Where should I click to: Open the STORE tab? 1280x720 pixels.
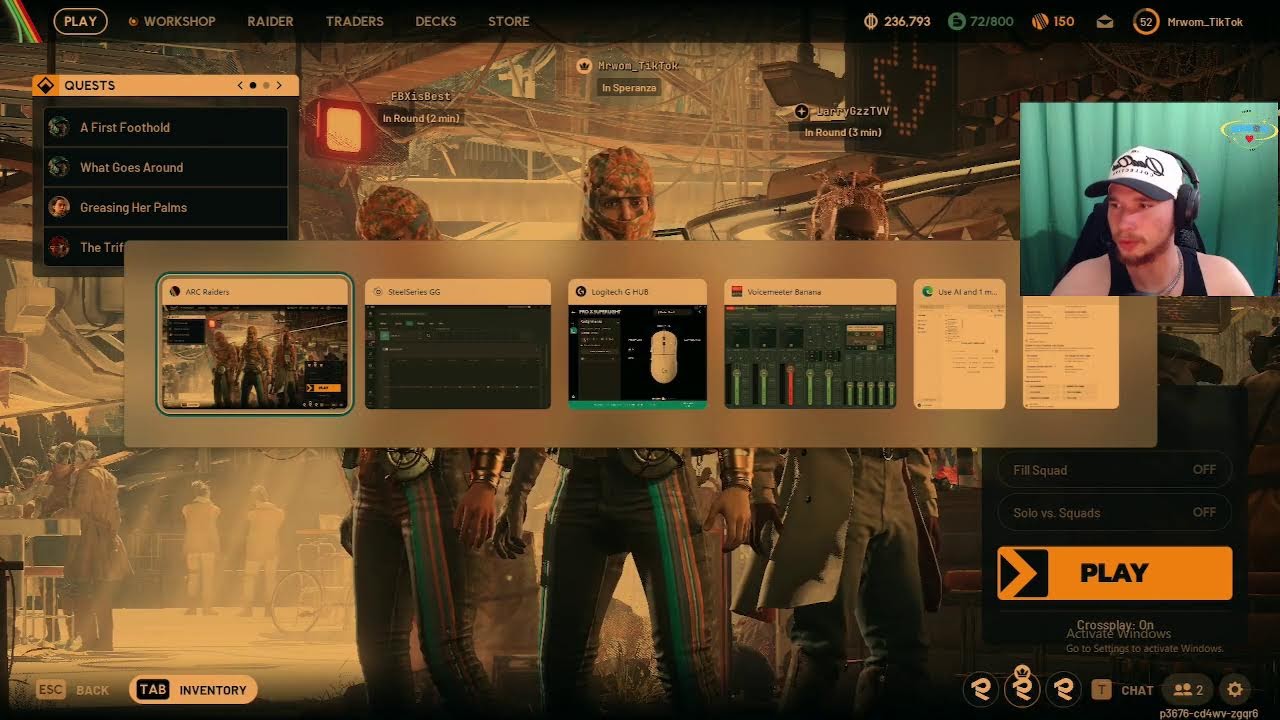(x=509, y=21)
